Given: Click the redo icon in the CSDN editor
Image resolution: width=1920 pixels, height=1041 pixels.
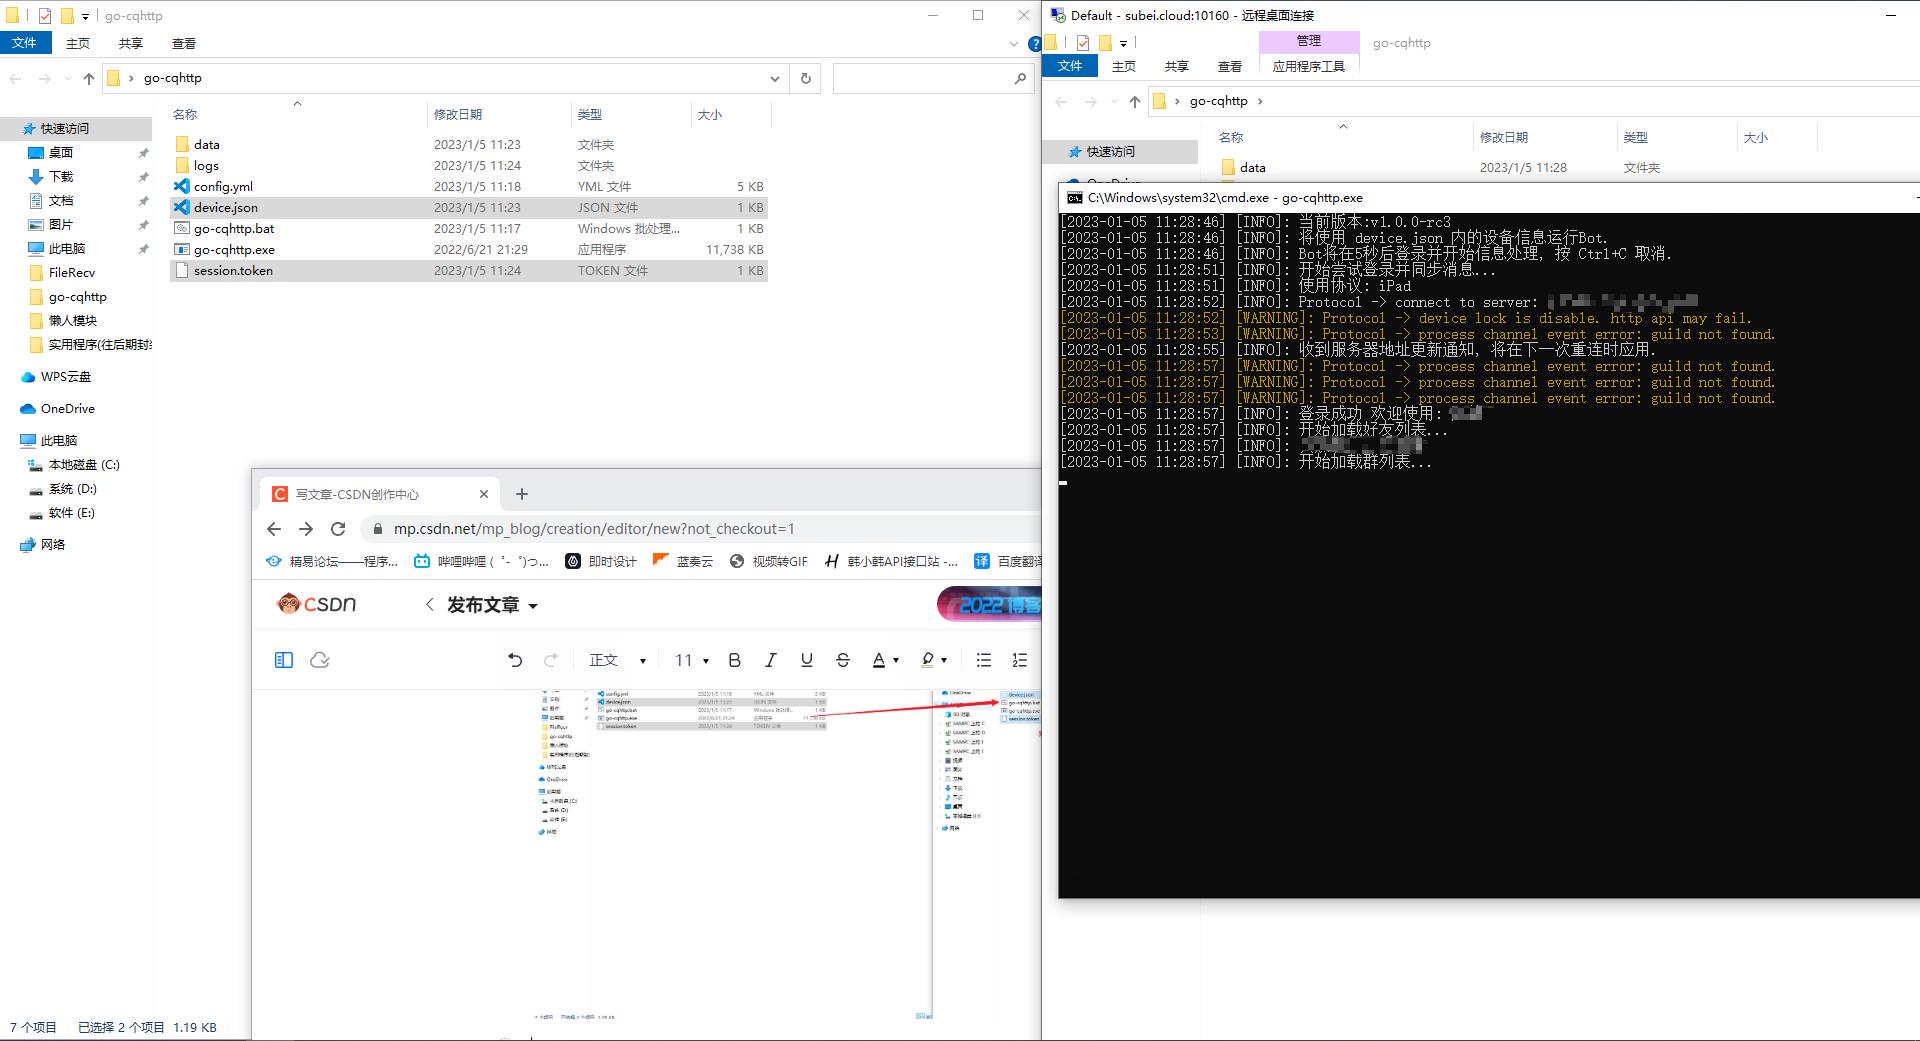Looking at the screenshot, I should (551, 660).
